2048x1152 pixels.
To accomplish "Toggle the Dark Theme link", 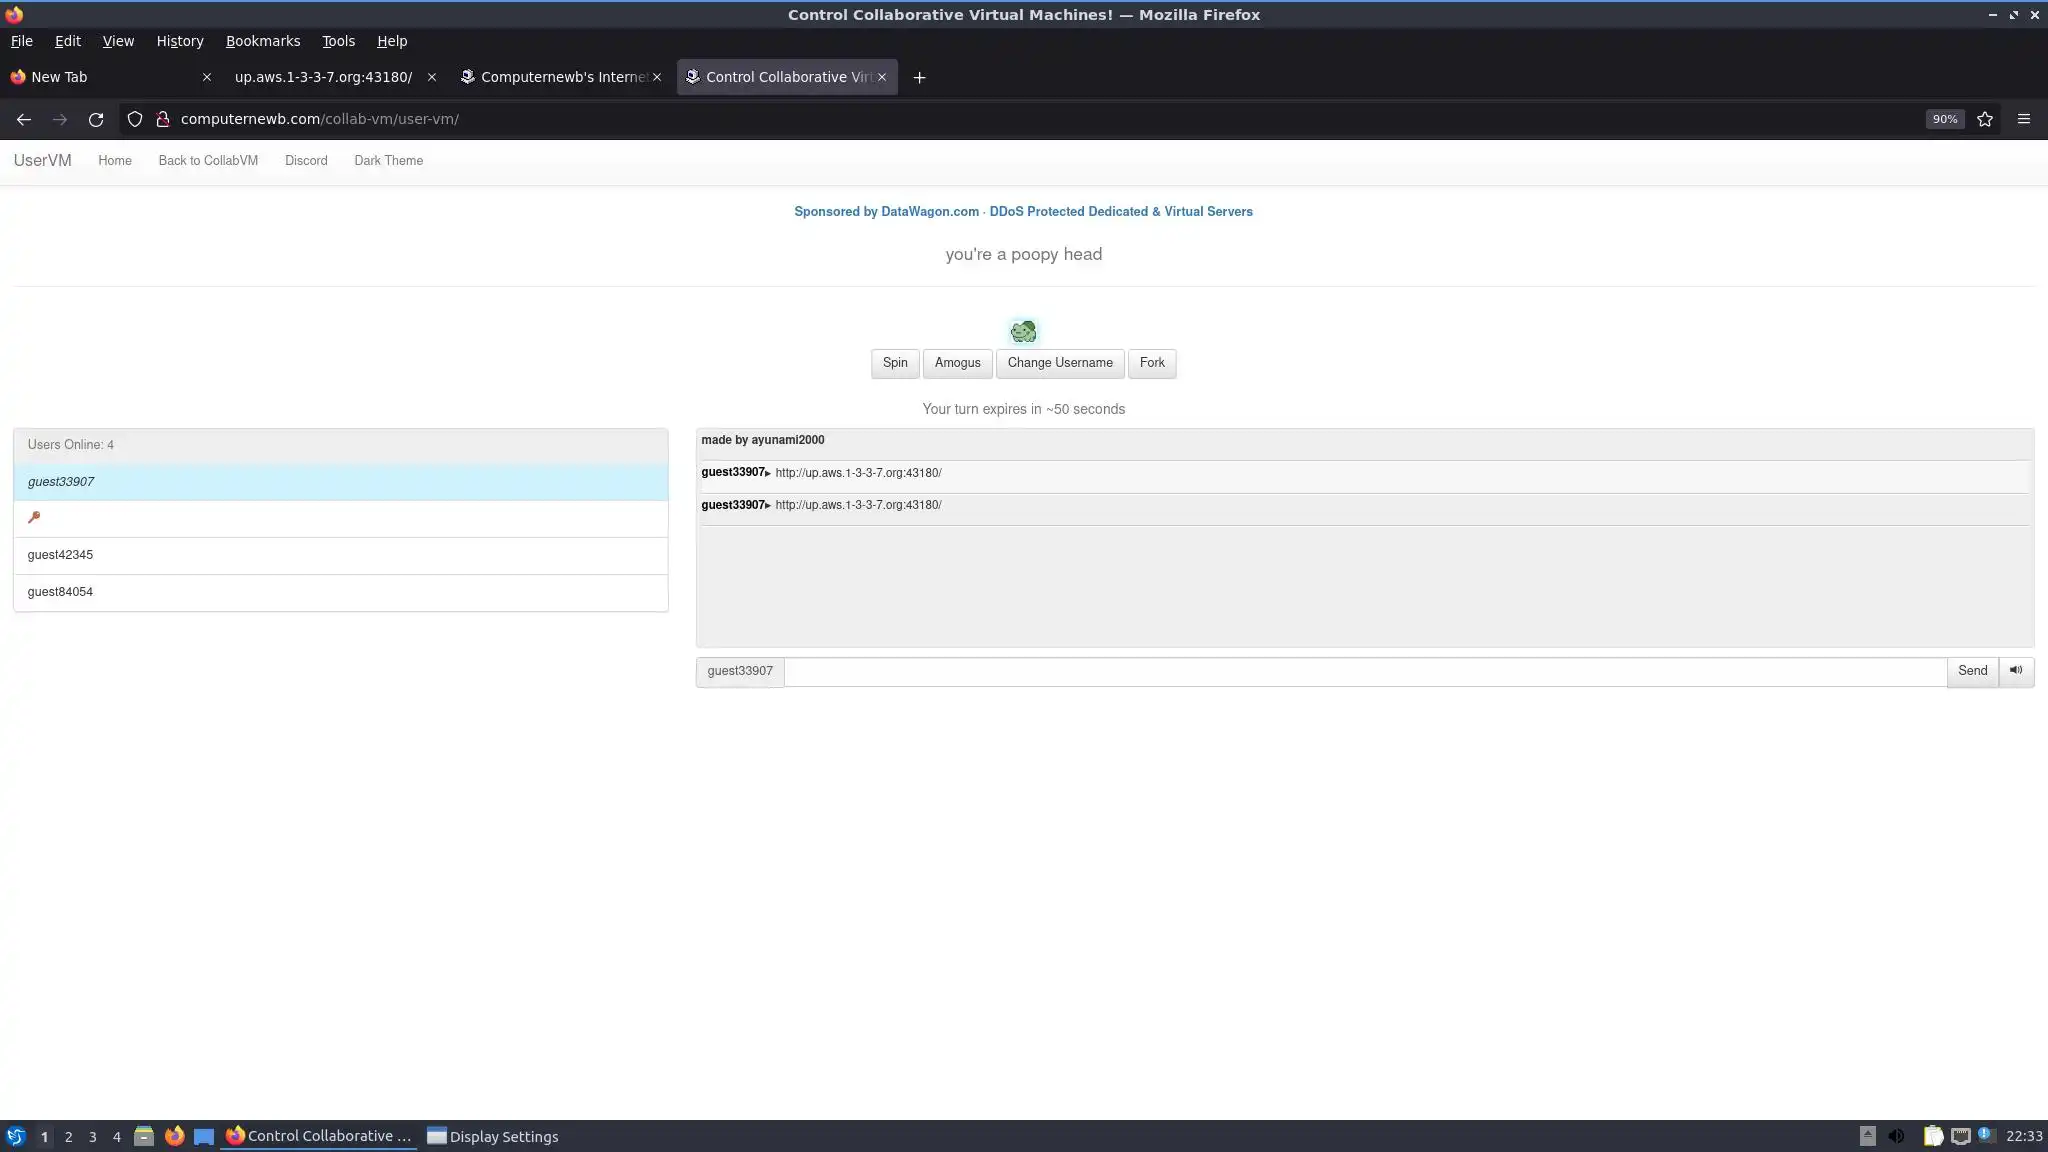I will pyautogui.click(x=388, y=160).
